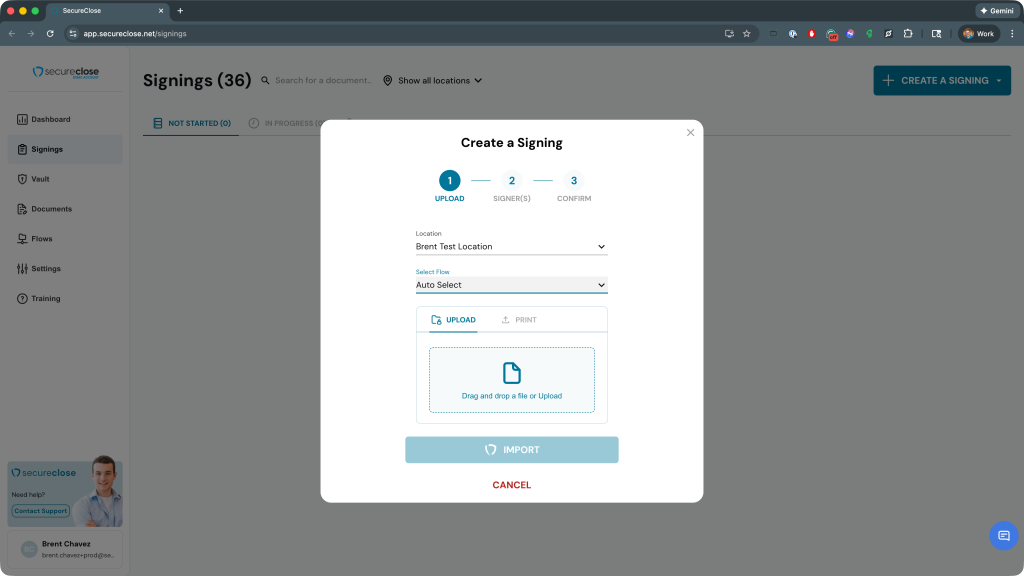Open the chat support bubble
Viewport: 1024px width, 576px height.
(x=1003, y=536)
